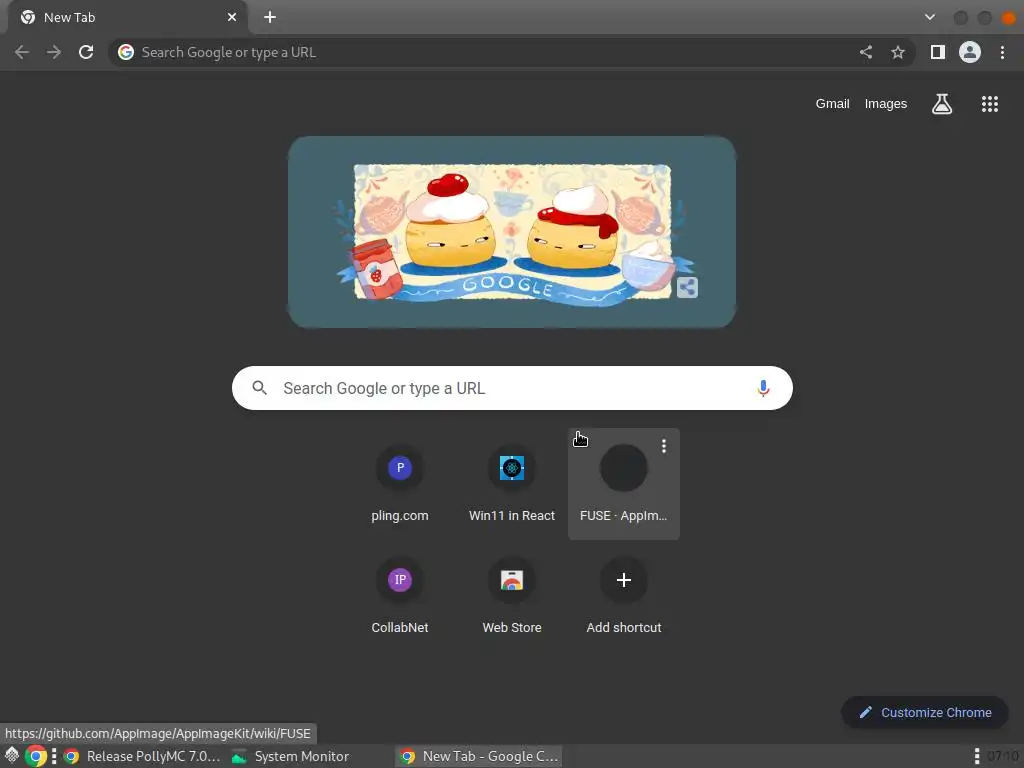Bookmark this tab with the star icon
Viewport: 1024px width, 768px height.
click(898, 52)
